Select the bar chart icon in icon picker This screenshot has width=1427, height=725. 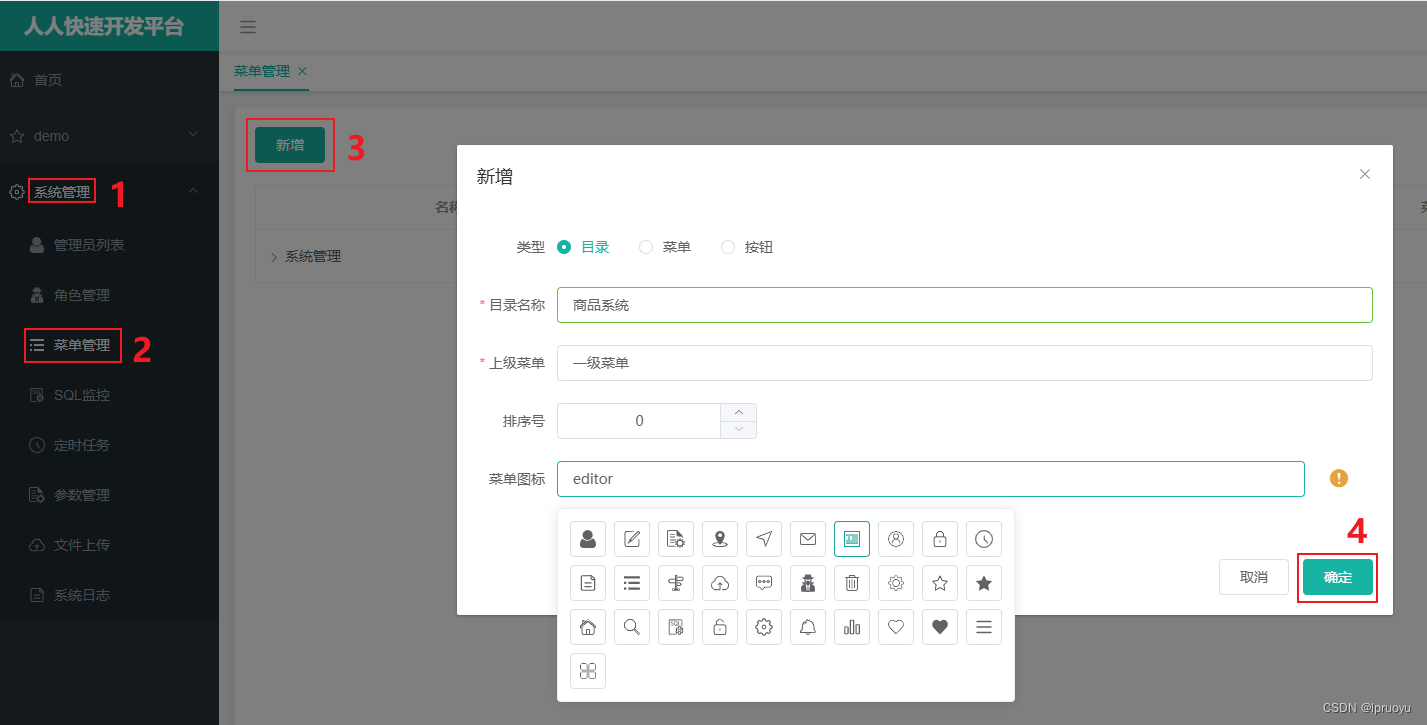pos(852,627)
